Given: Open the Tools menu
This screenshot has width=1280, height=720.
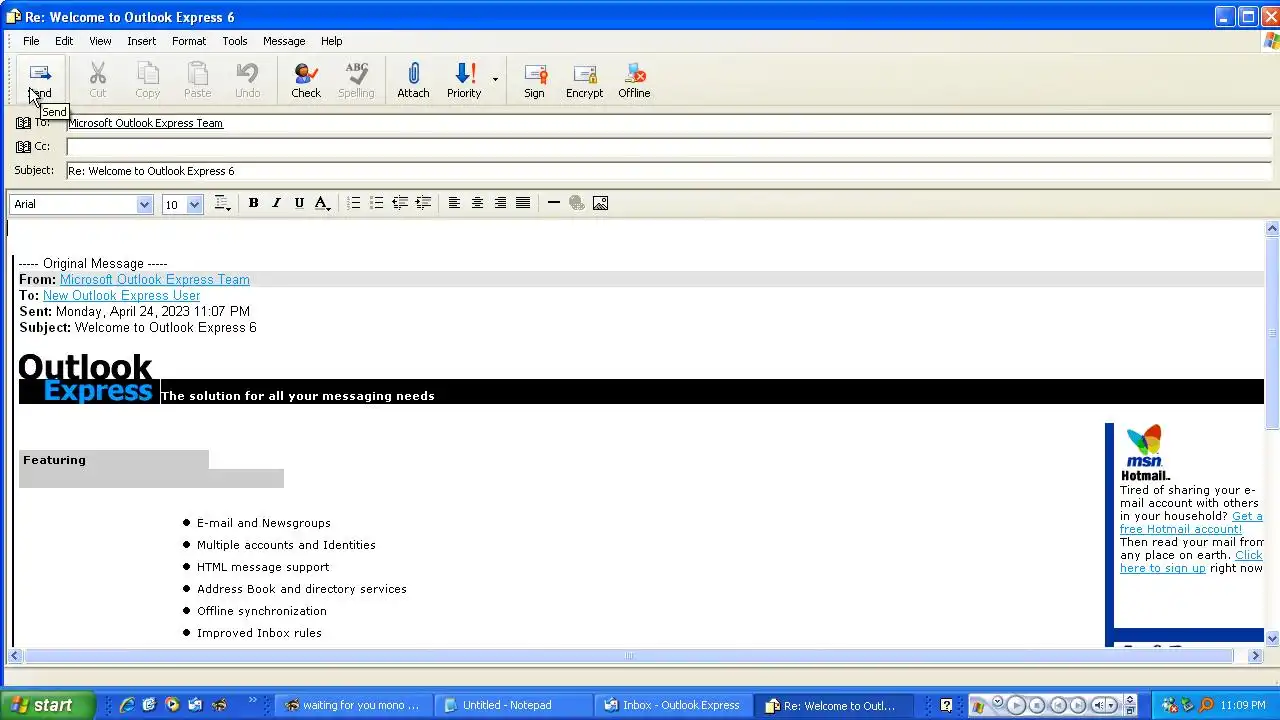Looking at the screenshot, I should (x=235, y=41).
